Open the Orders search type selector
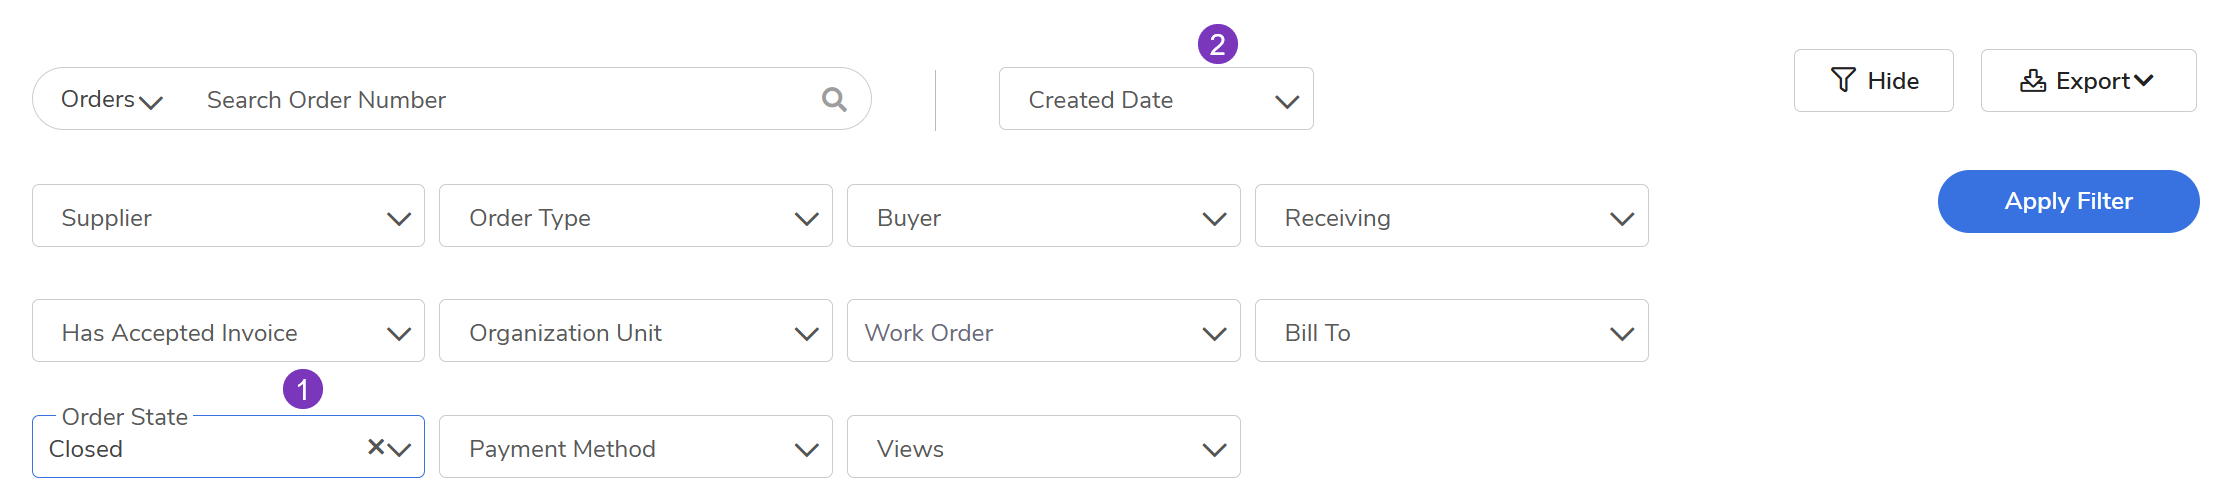Screen dimensions: 2217x498 click(x=111, y=99)
